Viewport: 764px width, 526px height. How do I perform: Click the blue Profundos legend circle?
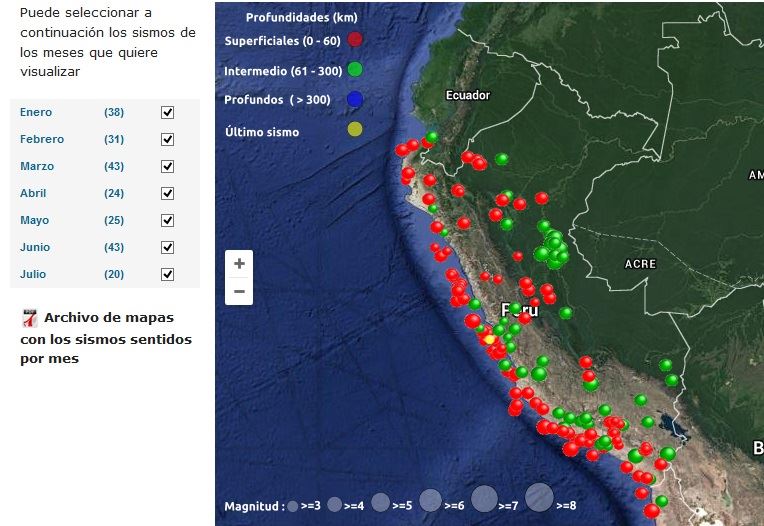(x=355, y=99)
